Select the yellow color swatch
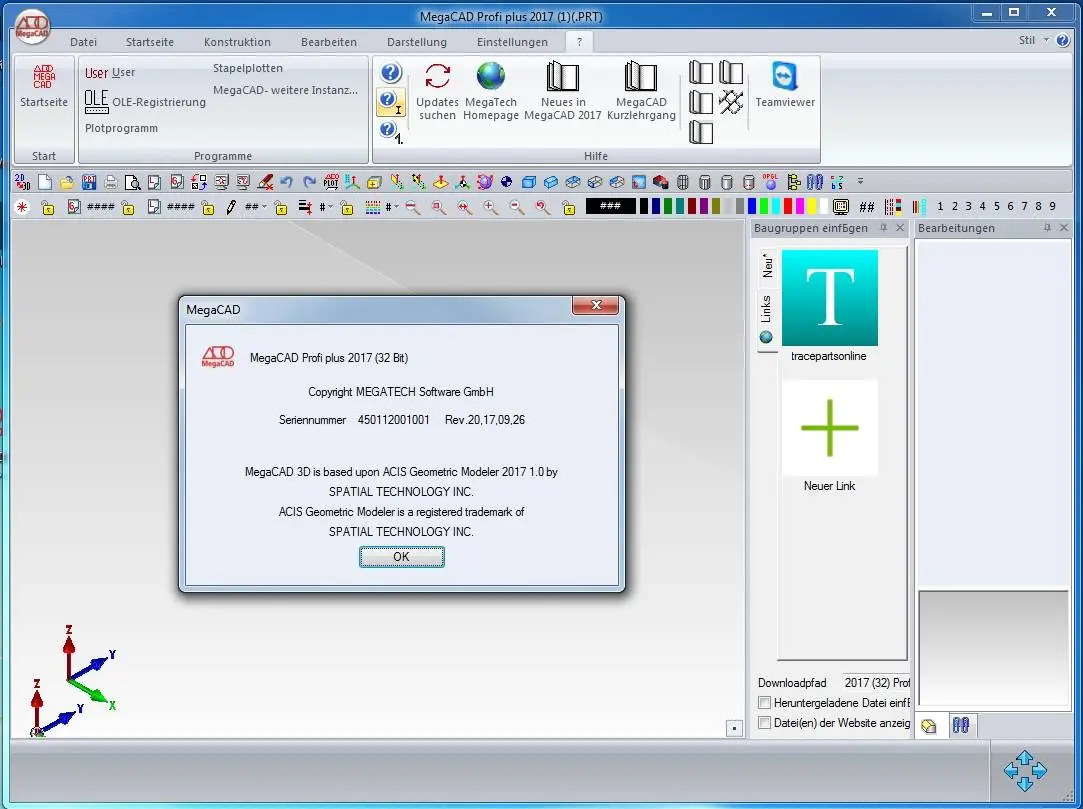The height and width of the screenshot is (809, 1083). [x=812, y=206]
